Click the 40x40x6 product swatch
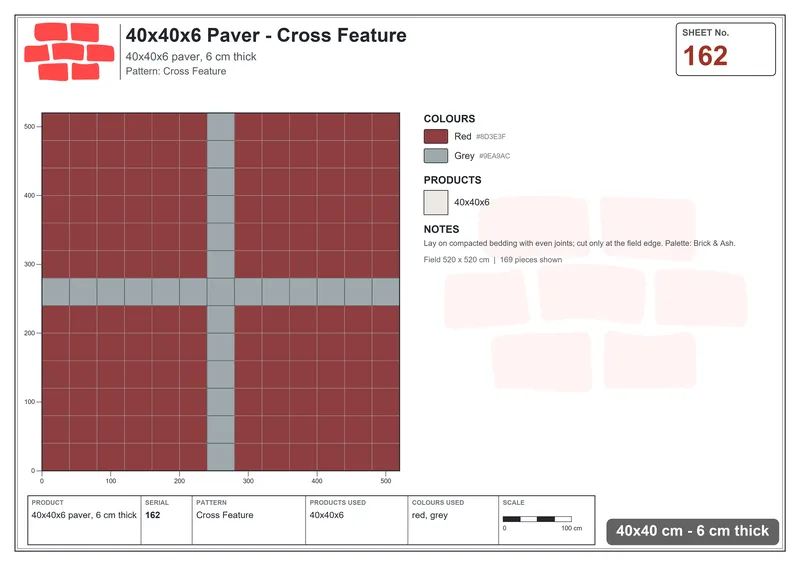 tap(436, 202)
